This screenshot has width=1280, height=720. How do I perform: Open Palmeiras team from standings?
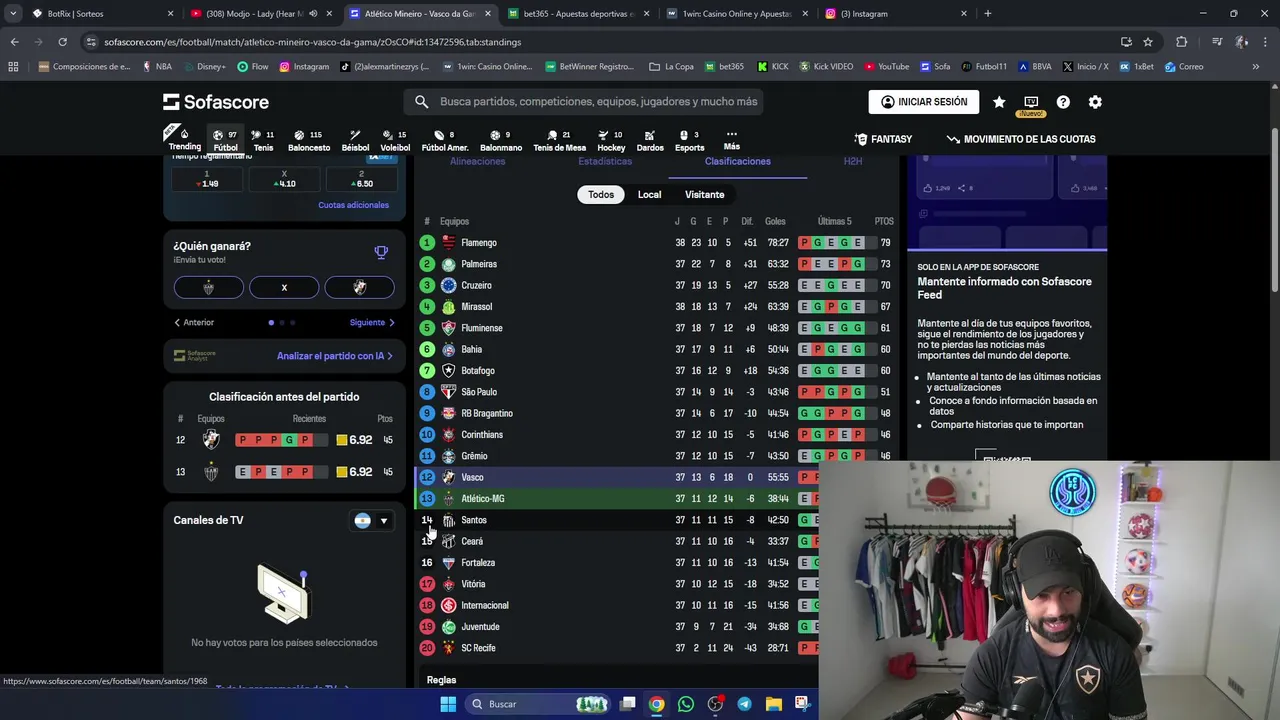[478, 264]
